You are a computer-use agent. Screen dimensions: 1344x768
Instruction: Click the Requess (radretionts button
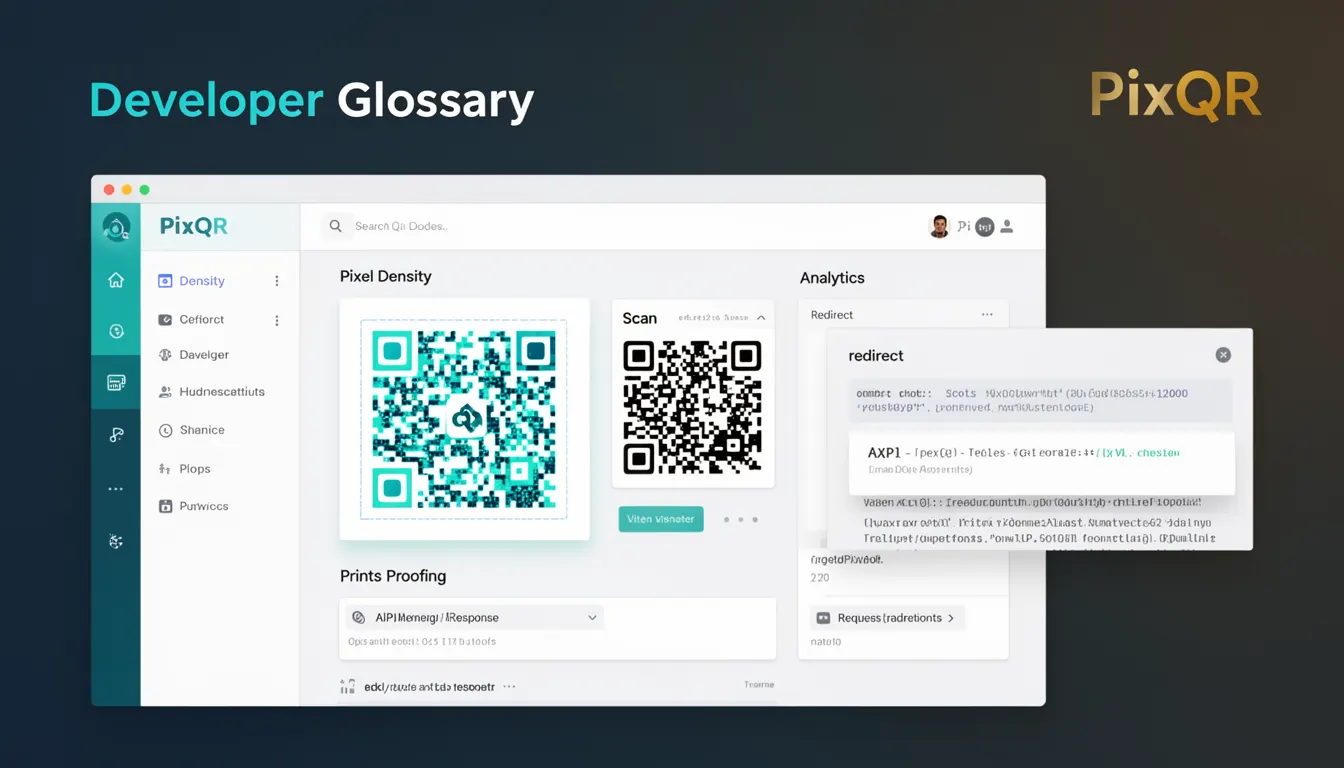[x=887, y=618]
